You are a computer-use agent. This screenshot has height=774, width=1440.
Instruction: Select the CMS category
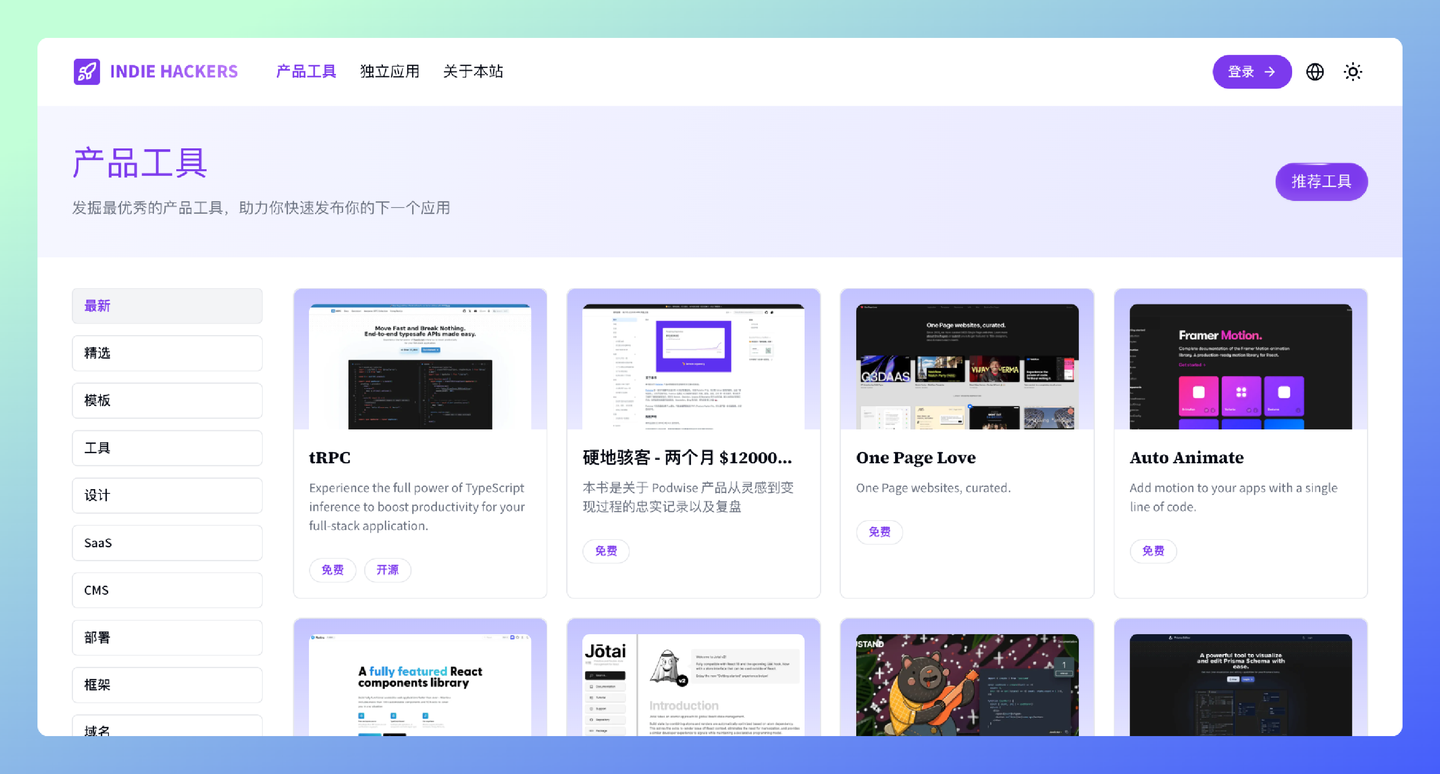click(x=167, y=591)
